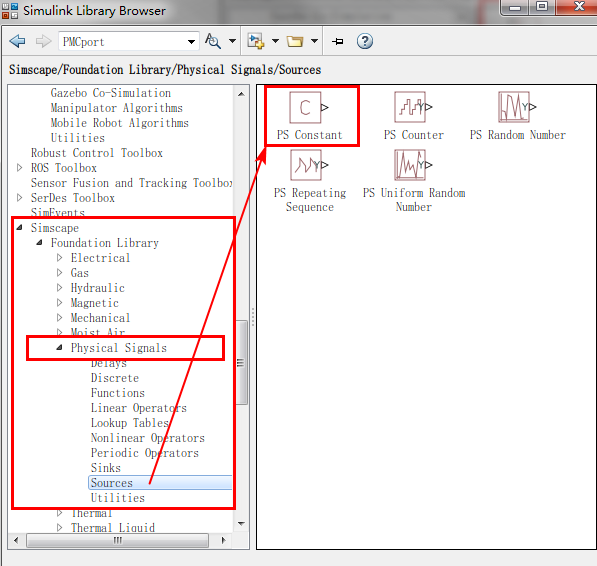The width and height of the screenshot is (597, 566).
Task: Select Simscape tree item
Action: click(55, 228)
